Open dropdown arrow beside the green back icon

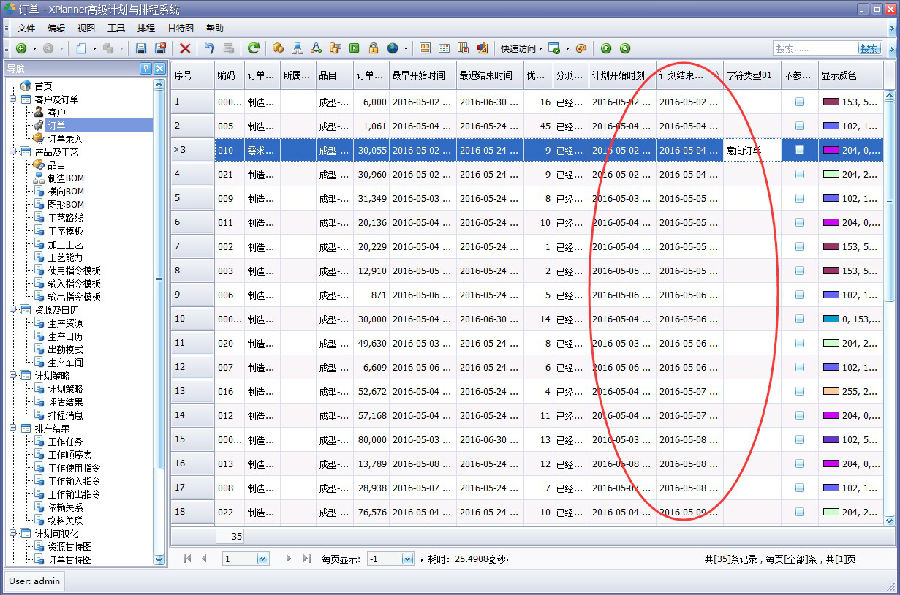click(34, 49)
